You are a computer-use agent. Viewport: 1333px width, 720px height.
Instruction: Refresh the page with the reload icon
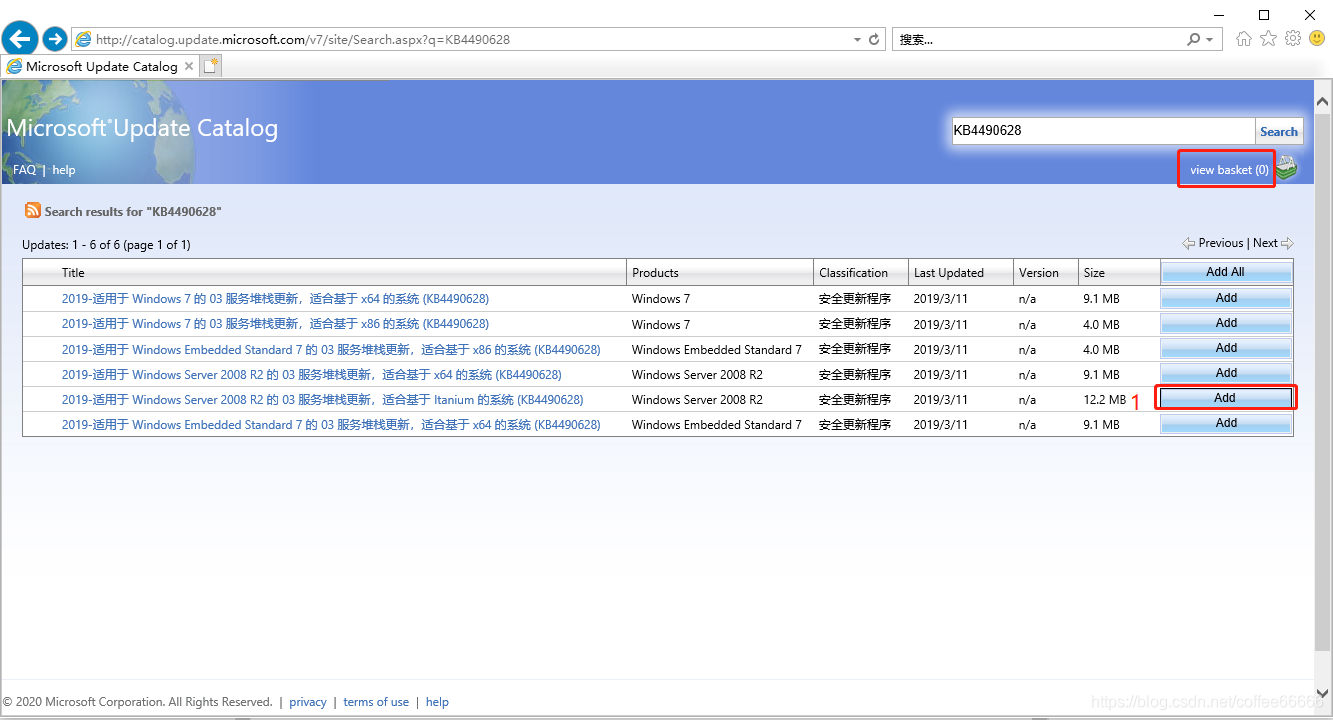coord(875,40)
